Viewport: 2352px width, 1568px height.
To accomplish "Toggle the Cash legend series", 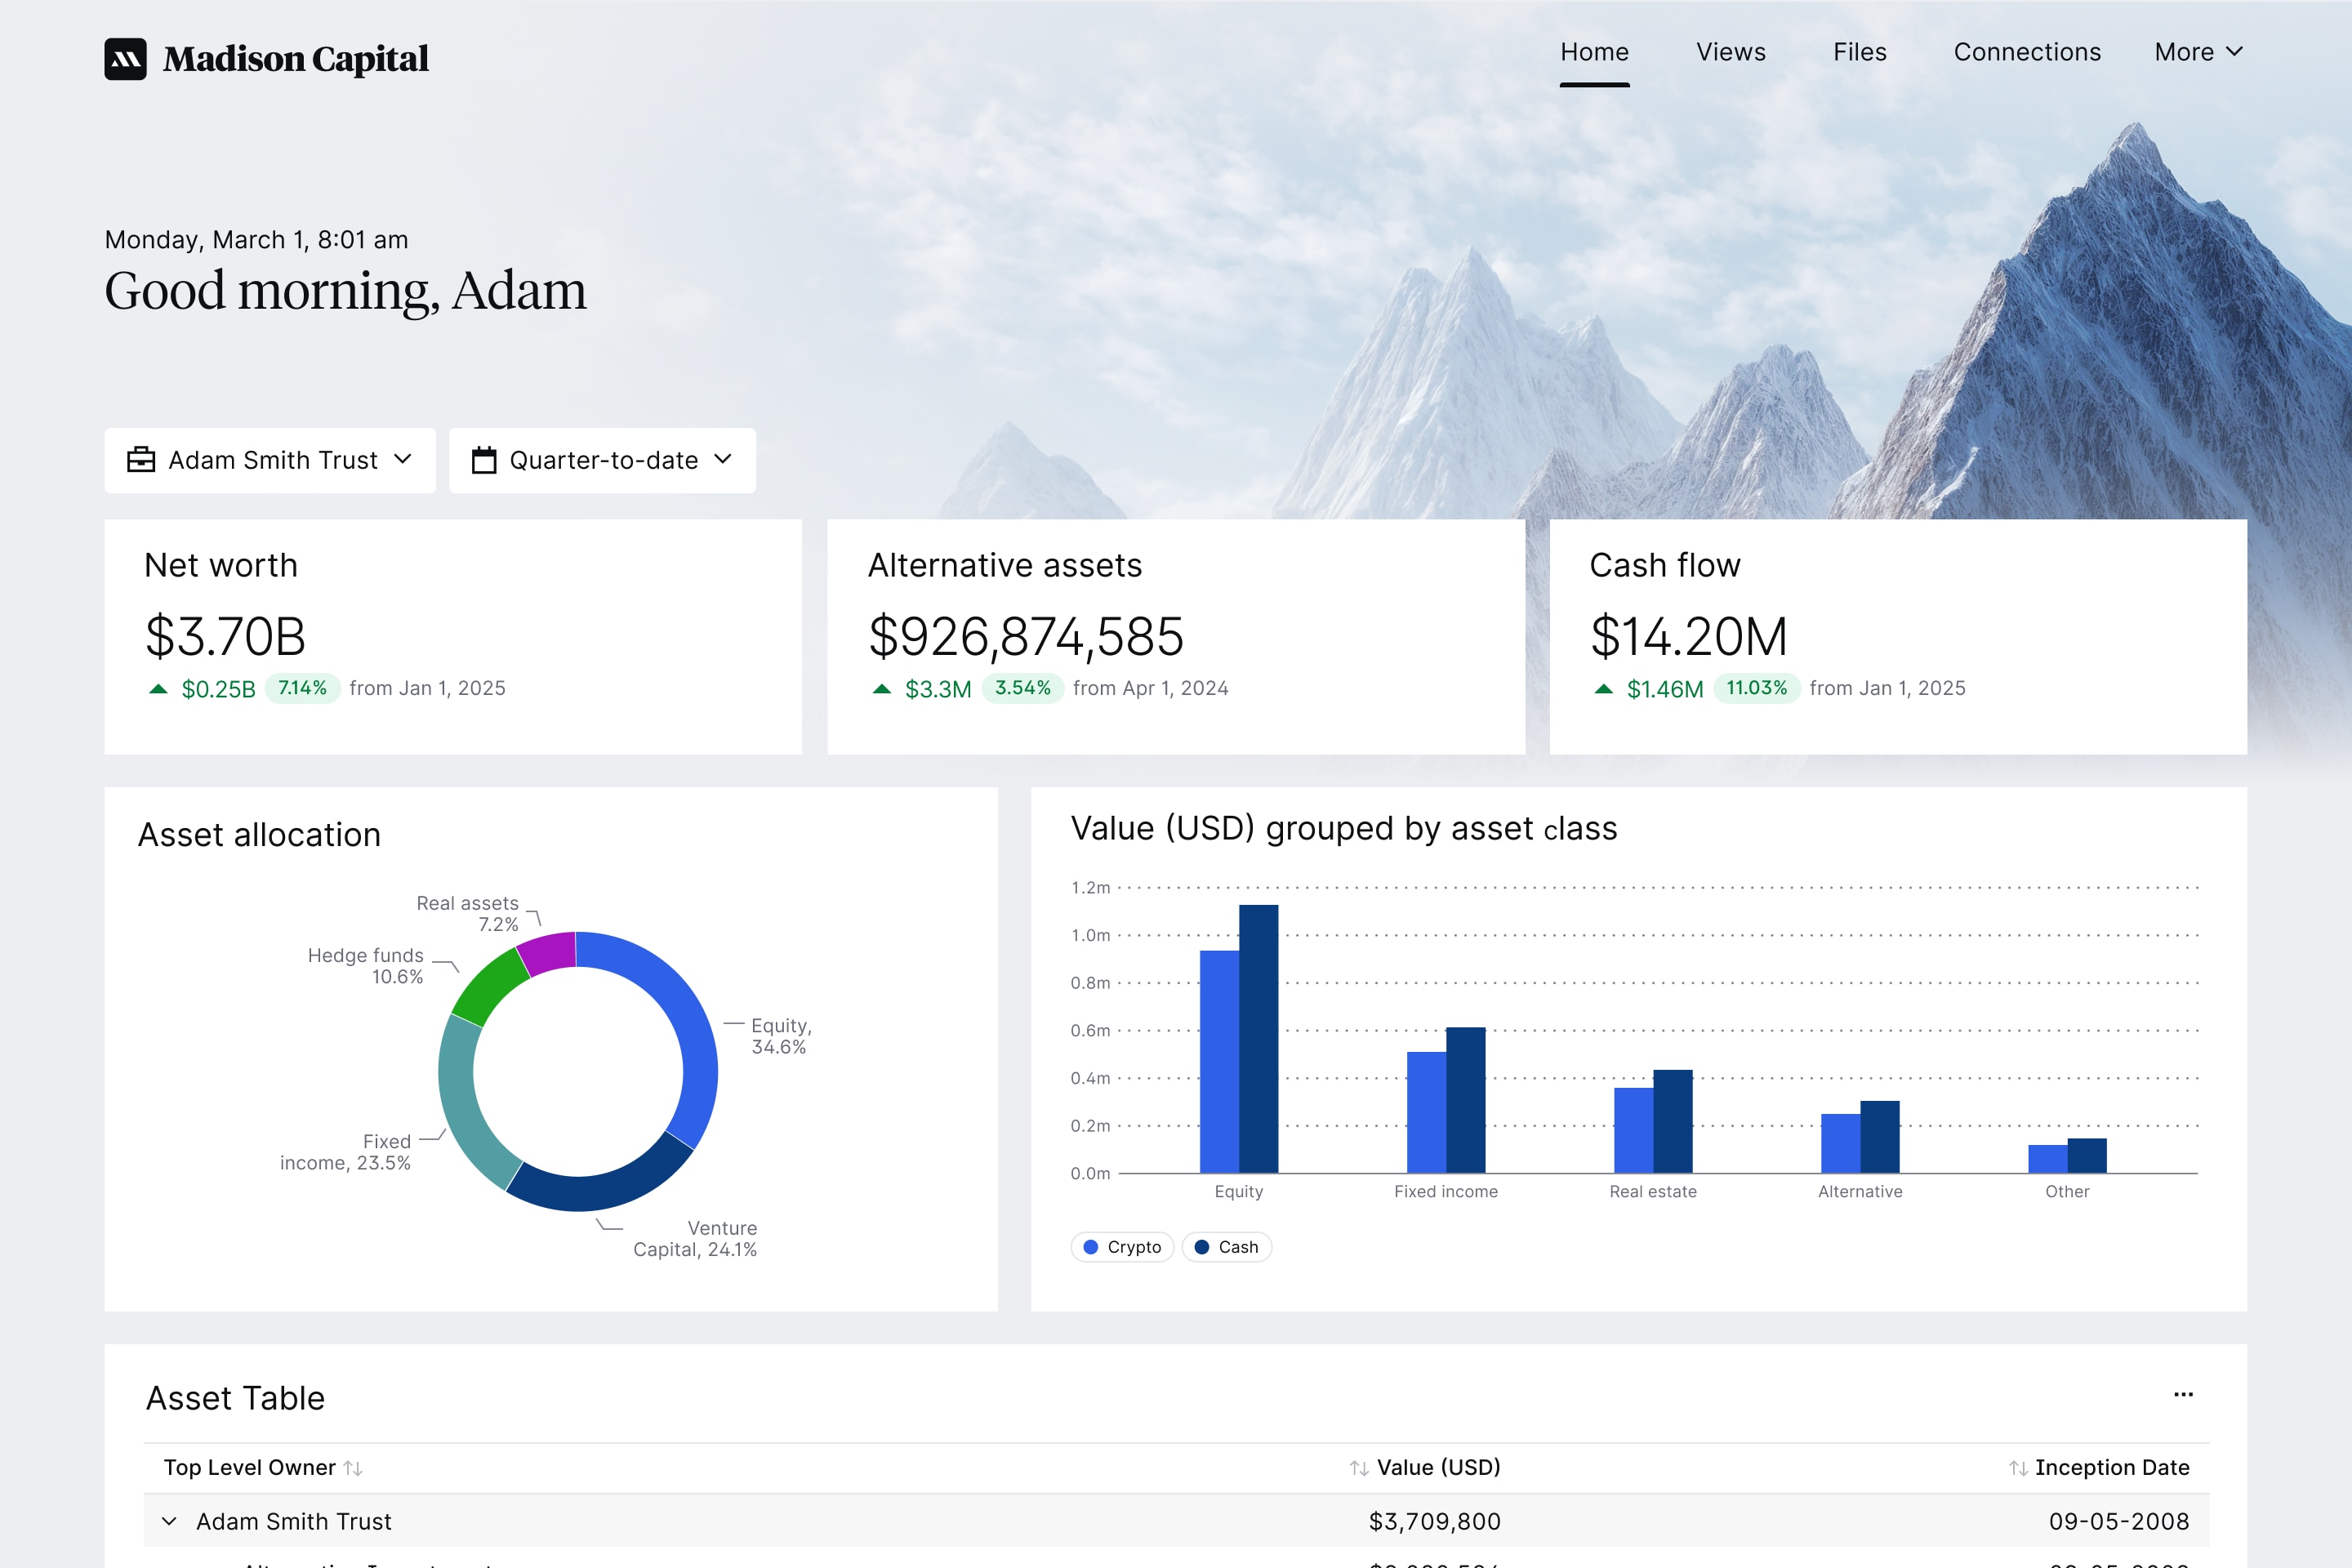I will pyautogui.click(x=1226, y=1247).
